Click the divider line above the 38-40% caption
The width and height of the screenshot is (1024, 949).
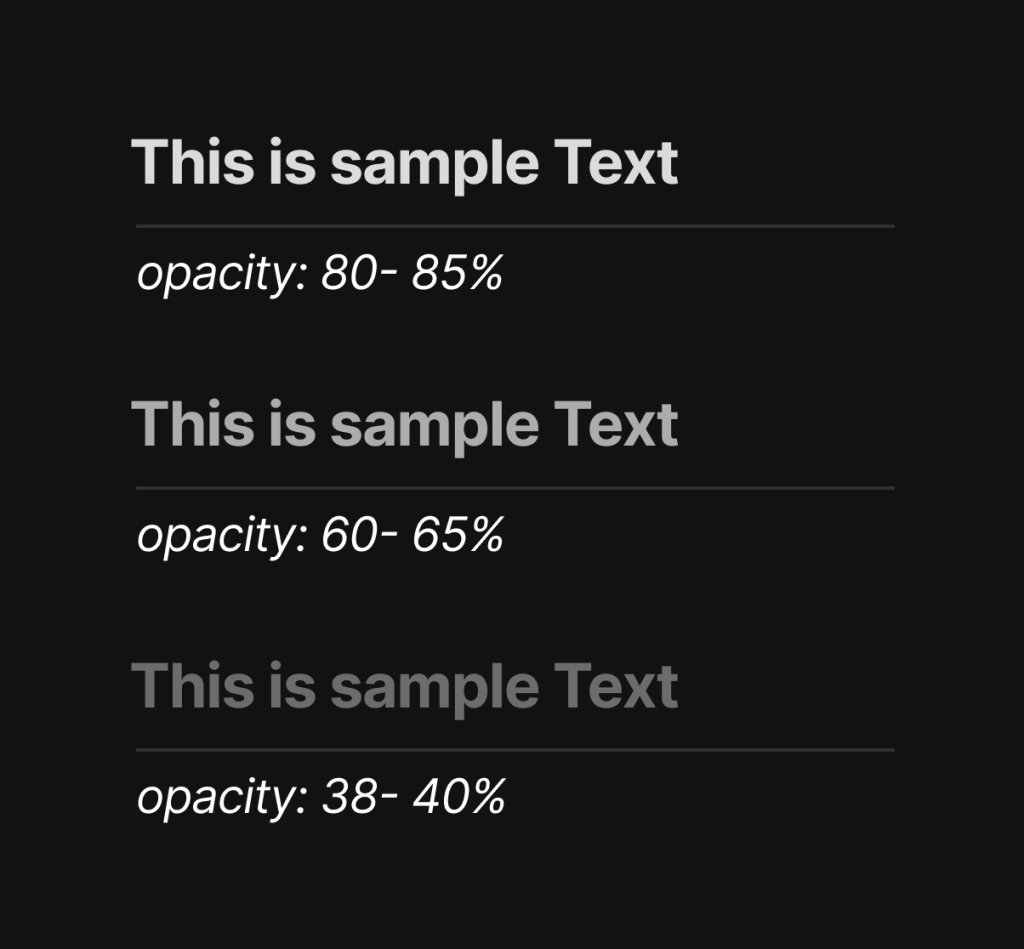click(x=515, y=750)
